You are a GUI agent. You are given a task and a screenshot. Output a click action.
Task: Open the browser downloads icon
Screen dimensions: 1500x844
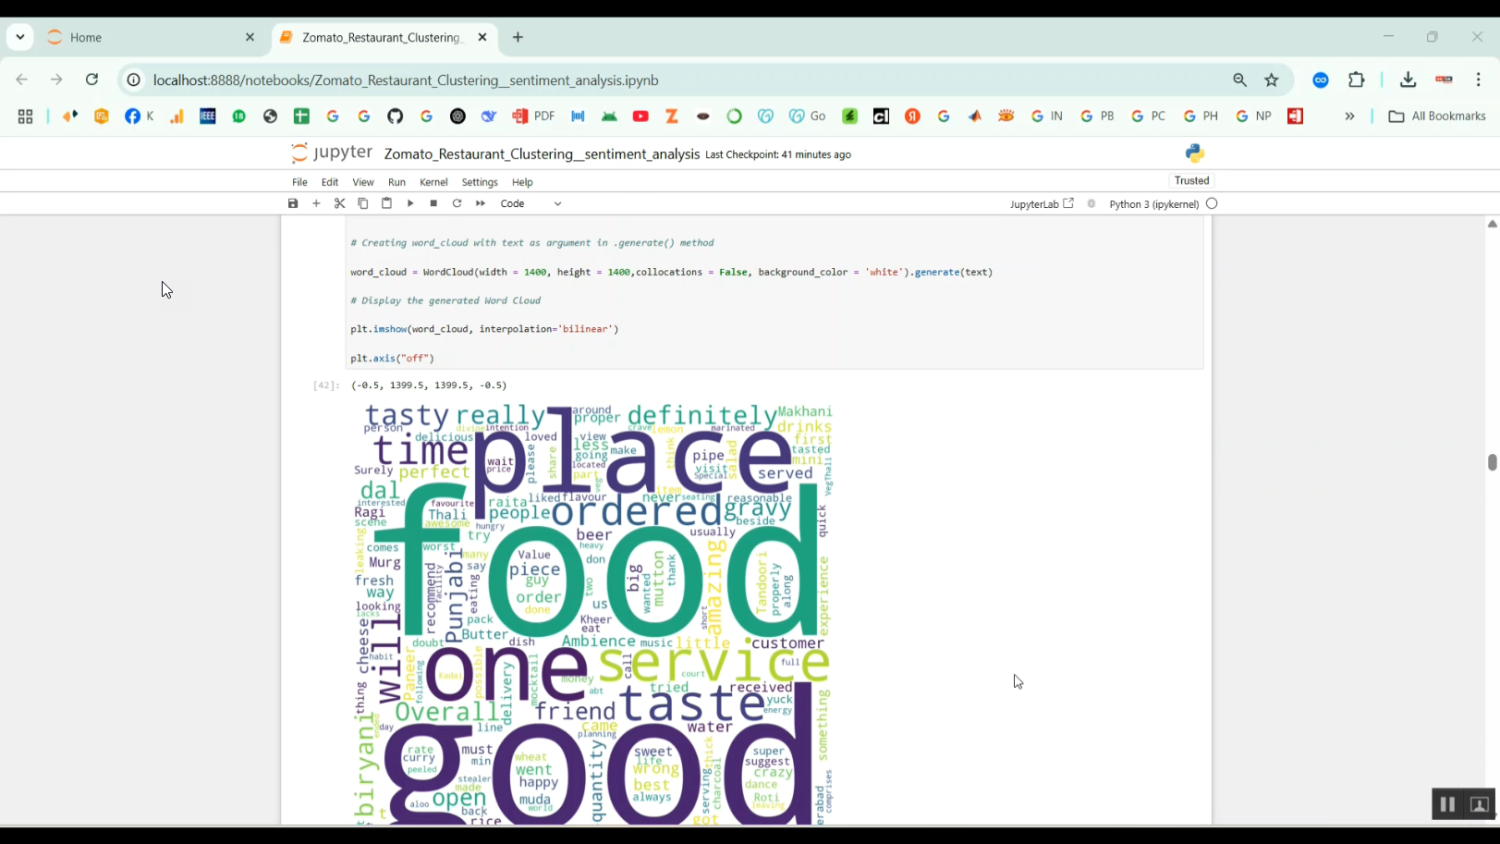tap(1408, 80)
